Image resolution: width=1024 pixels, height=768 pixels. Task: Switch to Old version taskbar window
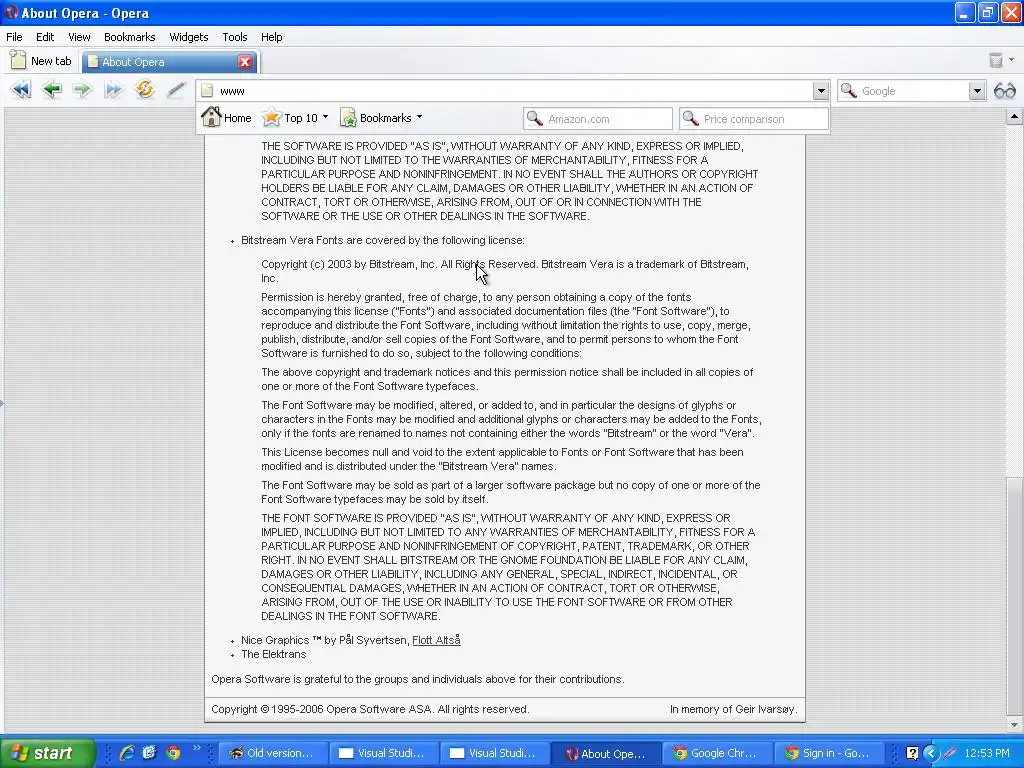coord(272,753)
